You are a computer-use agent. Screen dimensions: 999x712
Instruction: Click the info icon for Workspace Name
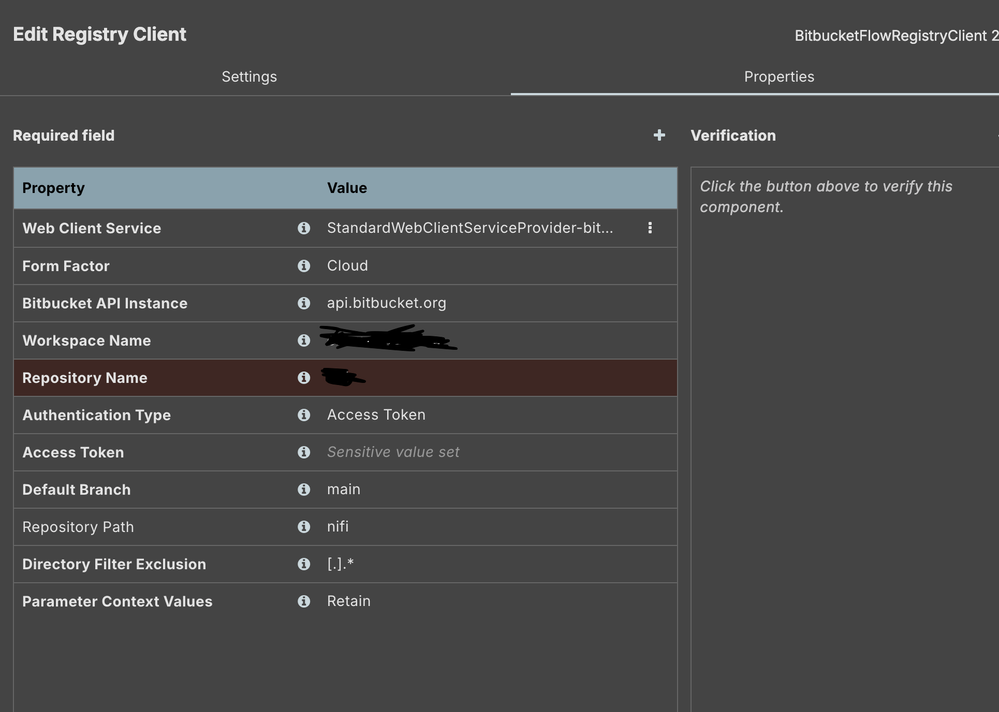304,341
